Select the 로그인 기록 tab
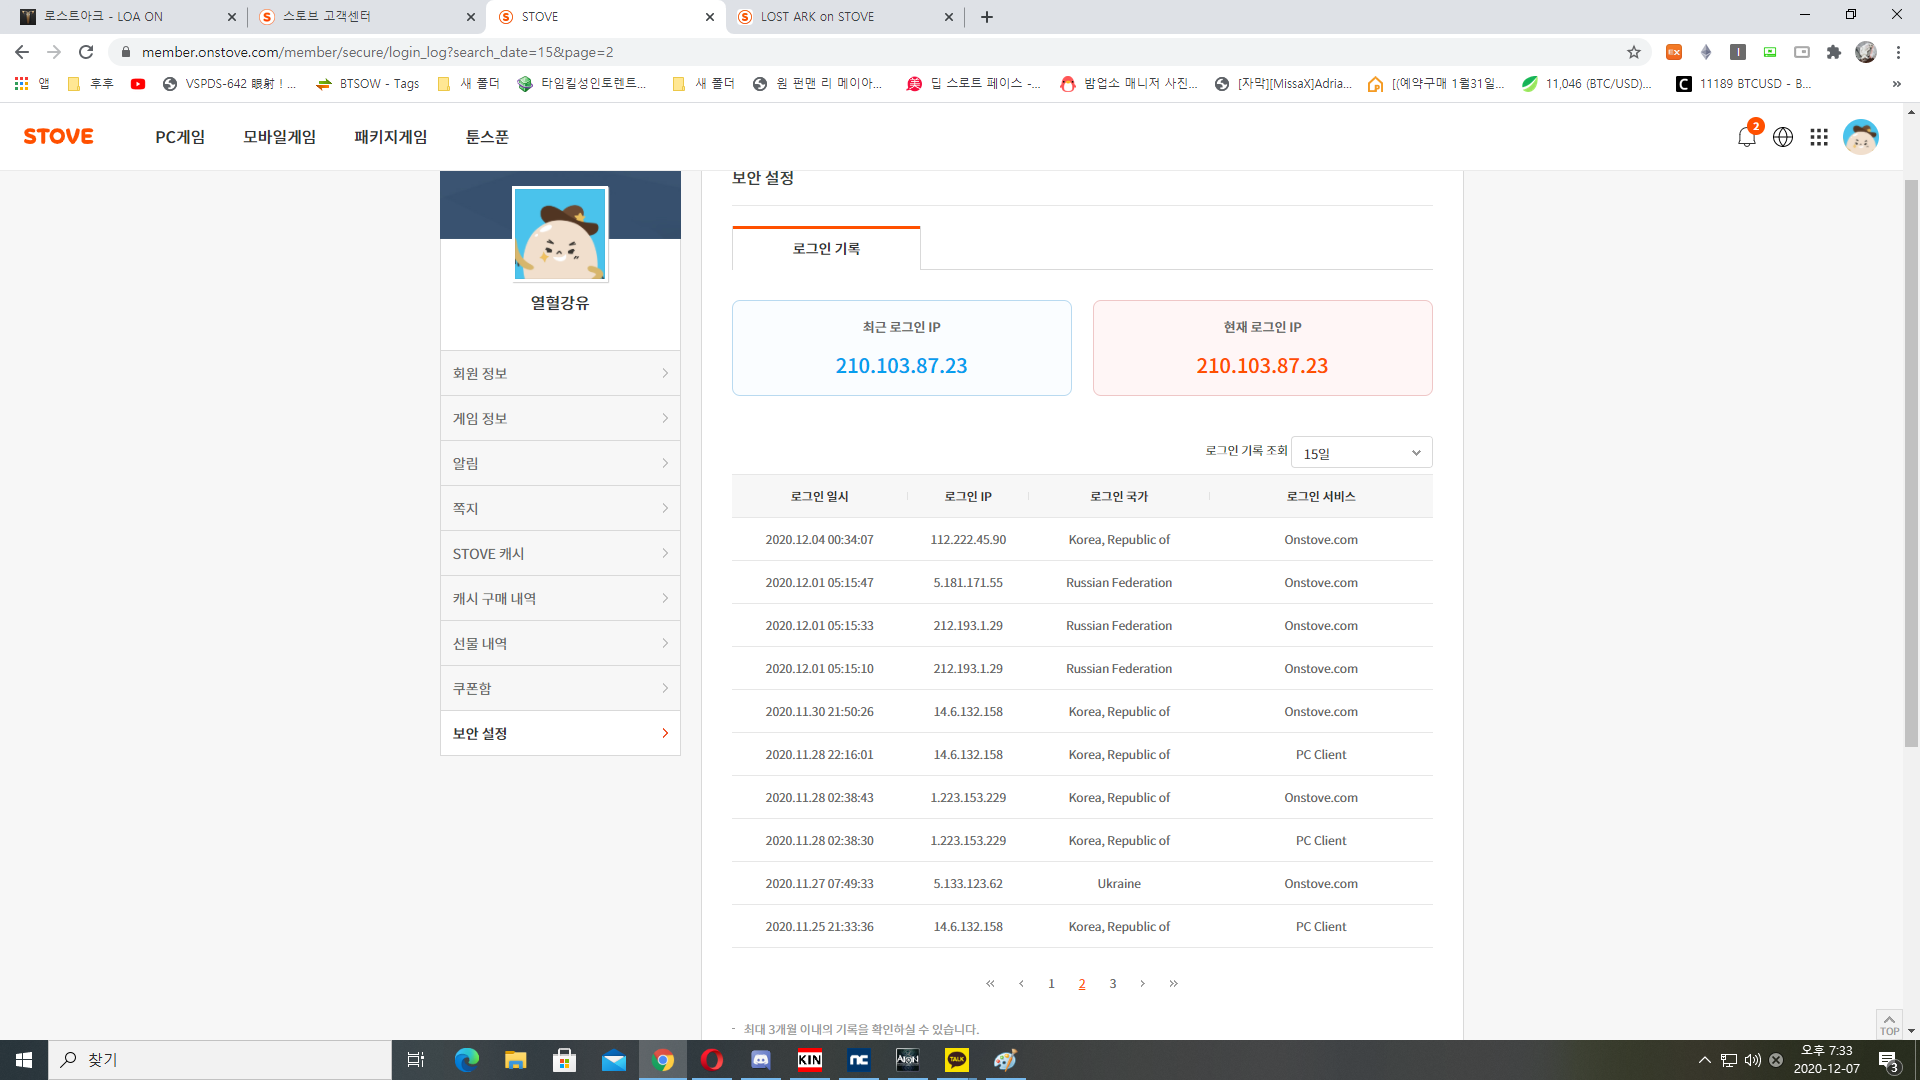1920x1080 pixels. click(x=826, y=249)
